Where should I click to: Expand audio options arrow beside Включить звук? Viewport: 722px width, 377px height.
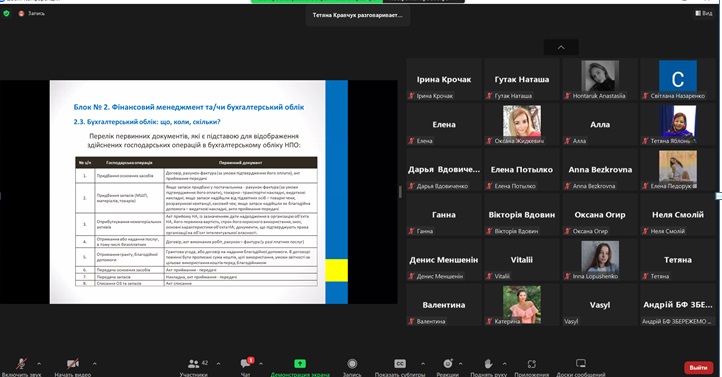tap(39, 364)
